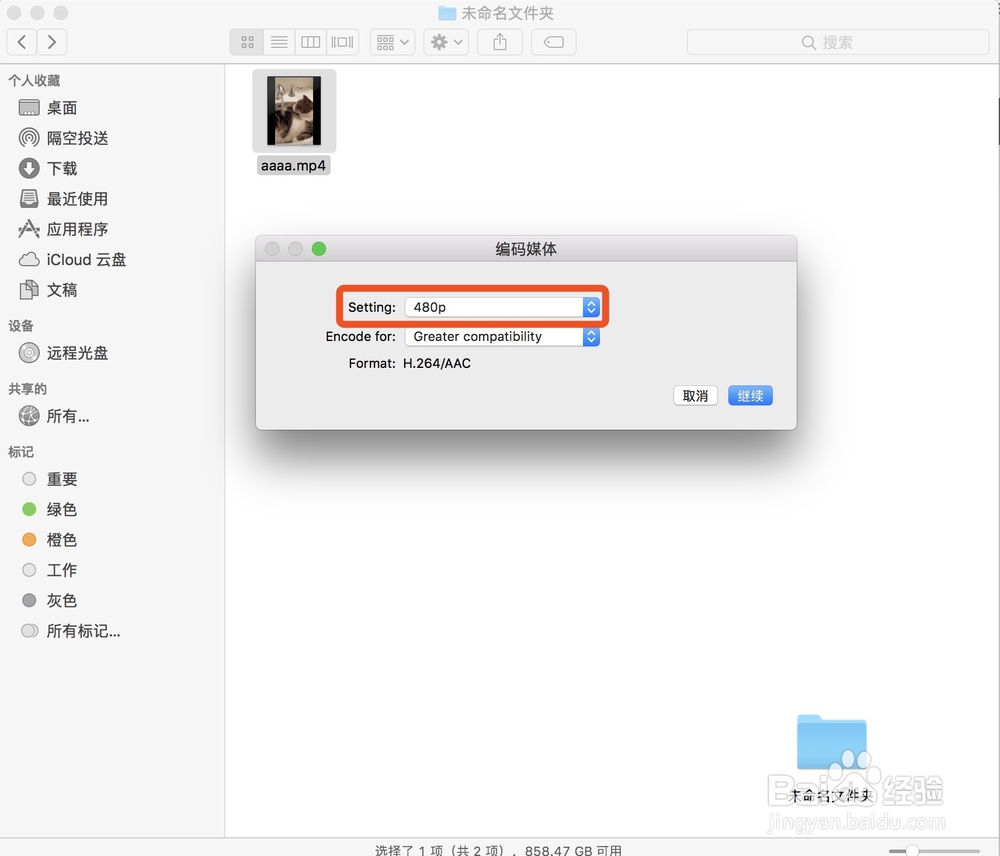Open the item arrangement menu
This screenshot has height=856, width=1000.
point(391,42)
